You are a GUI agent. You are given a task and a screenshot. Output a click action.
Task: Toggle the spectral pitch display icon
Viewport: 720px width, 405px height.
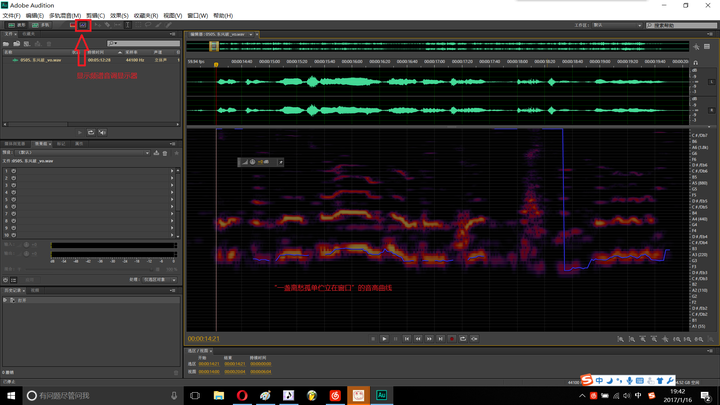pyautogui.click(x=83, y=25)
